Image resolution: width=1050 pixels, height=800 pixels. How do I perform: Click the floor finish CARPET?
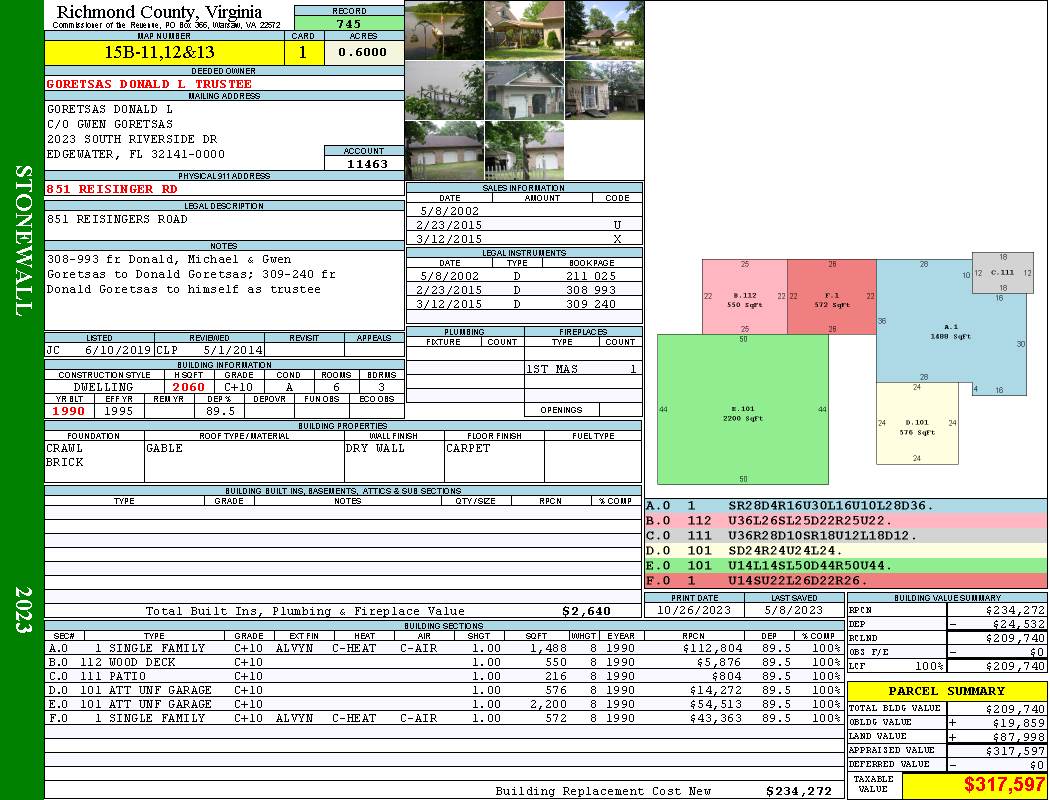click(x=468, y=448)
